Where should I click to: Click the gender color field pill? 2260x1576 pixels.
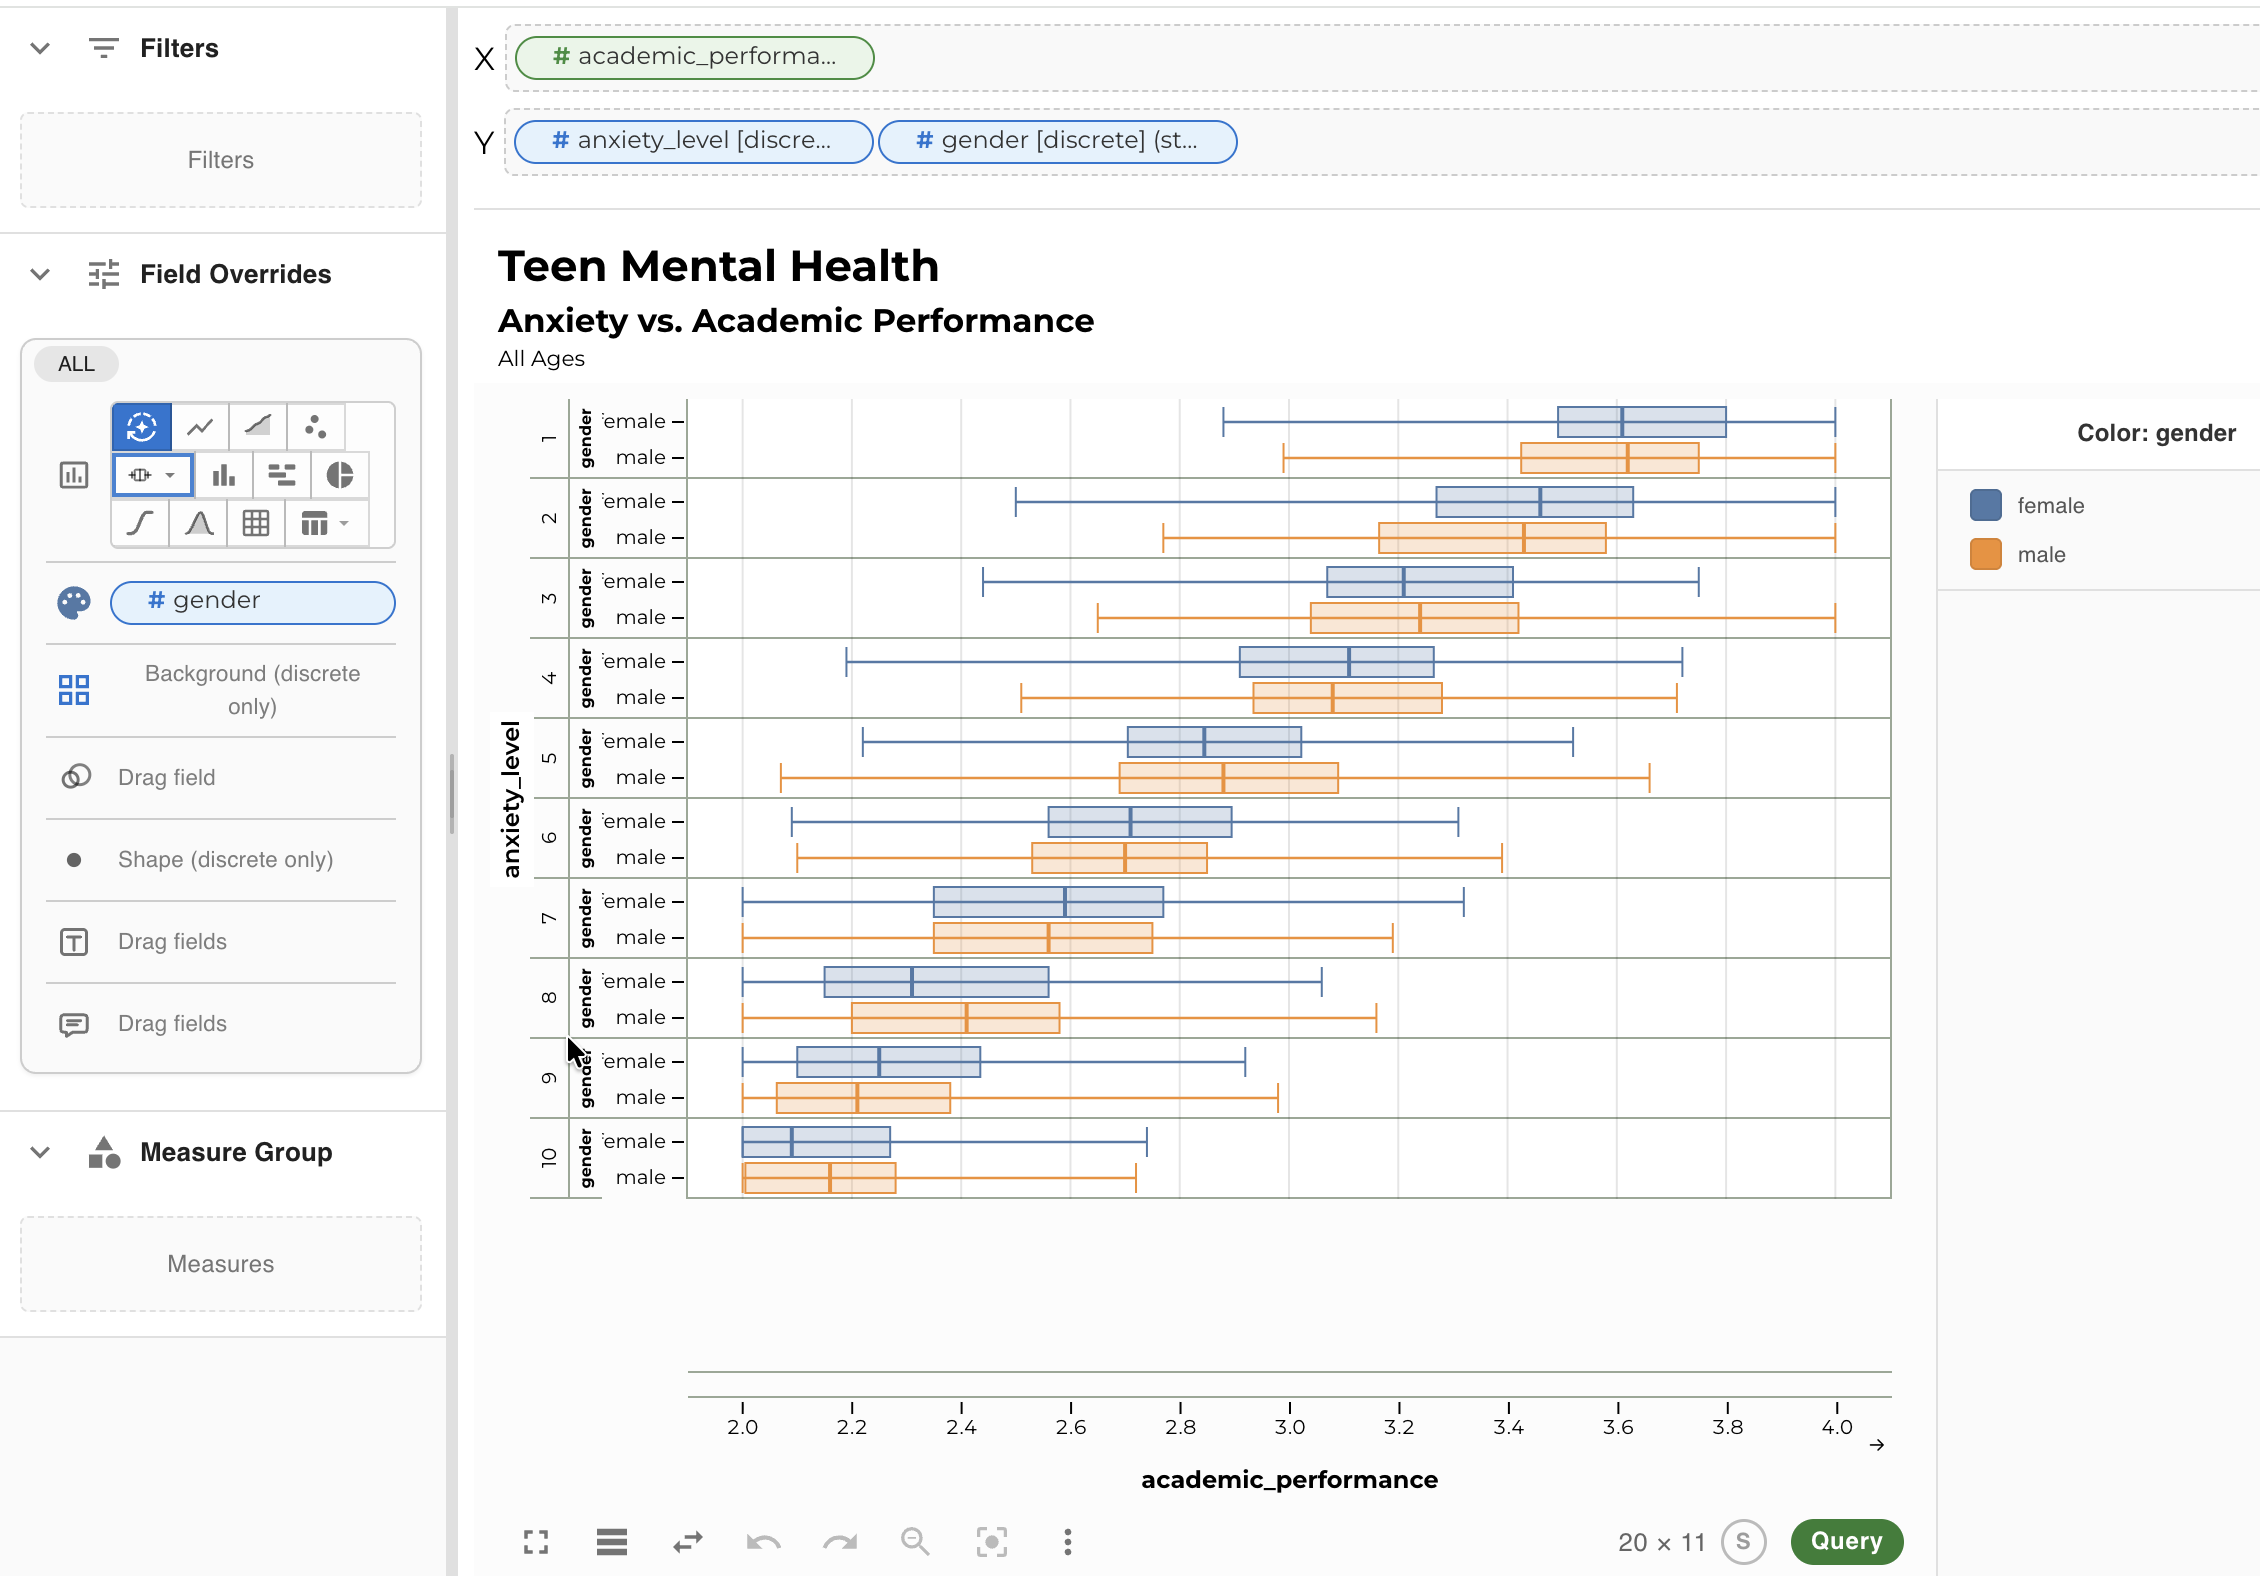click(253, 602)
